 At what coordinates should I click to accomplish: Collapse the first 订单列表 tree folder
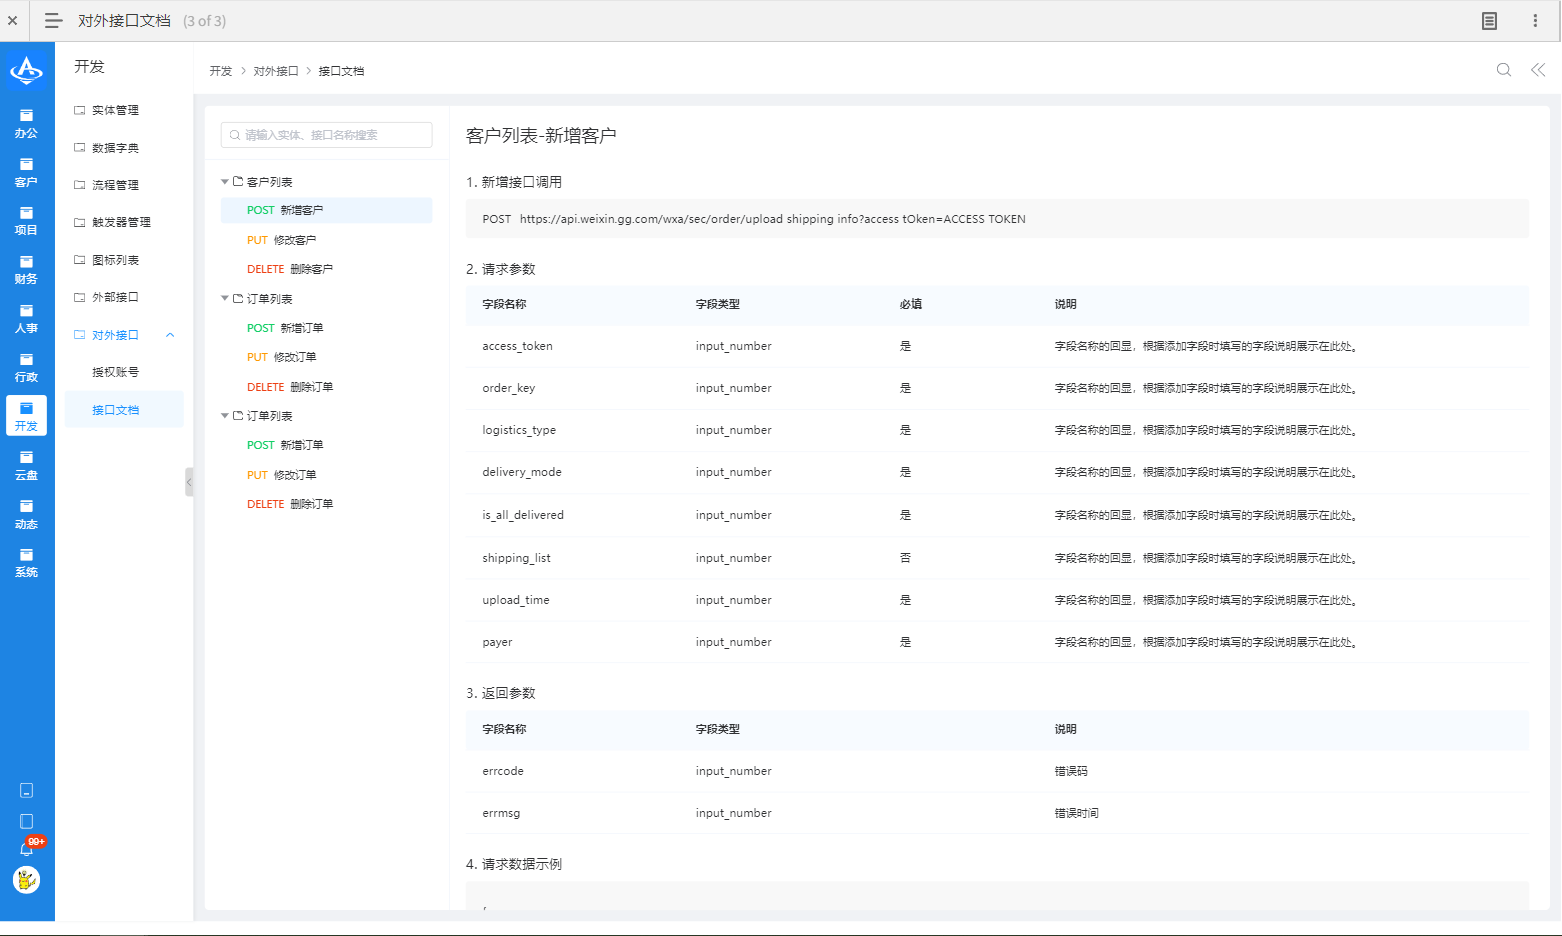click(x=225, y=298)
